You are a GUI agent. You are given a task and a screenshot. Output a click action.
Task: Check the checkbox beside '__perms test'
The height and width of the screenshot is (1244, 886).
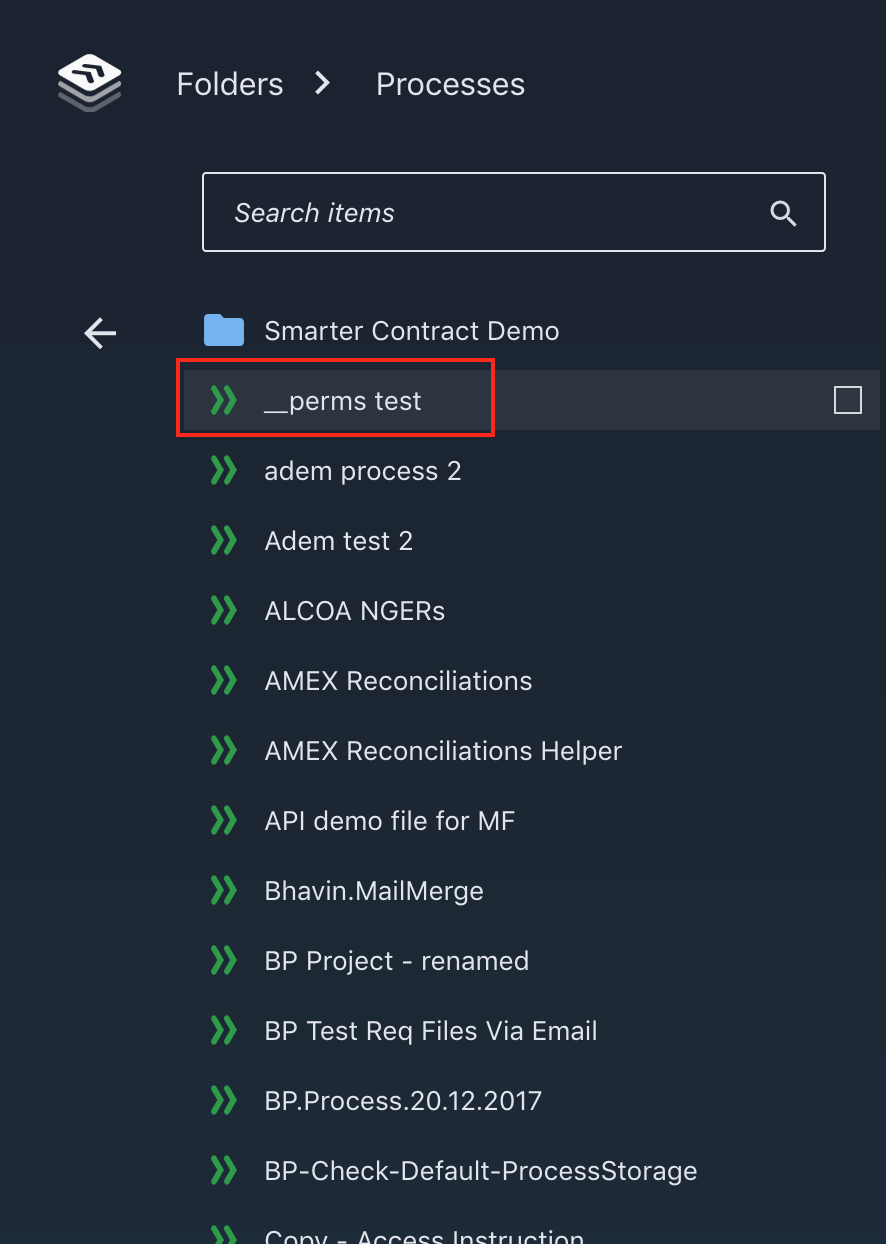point(847,399)
